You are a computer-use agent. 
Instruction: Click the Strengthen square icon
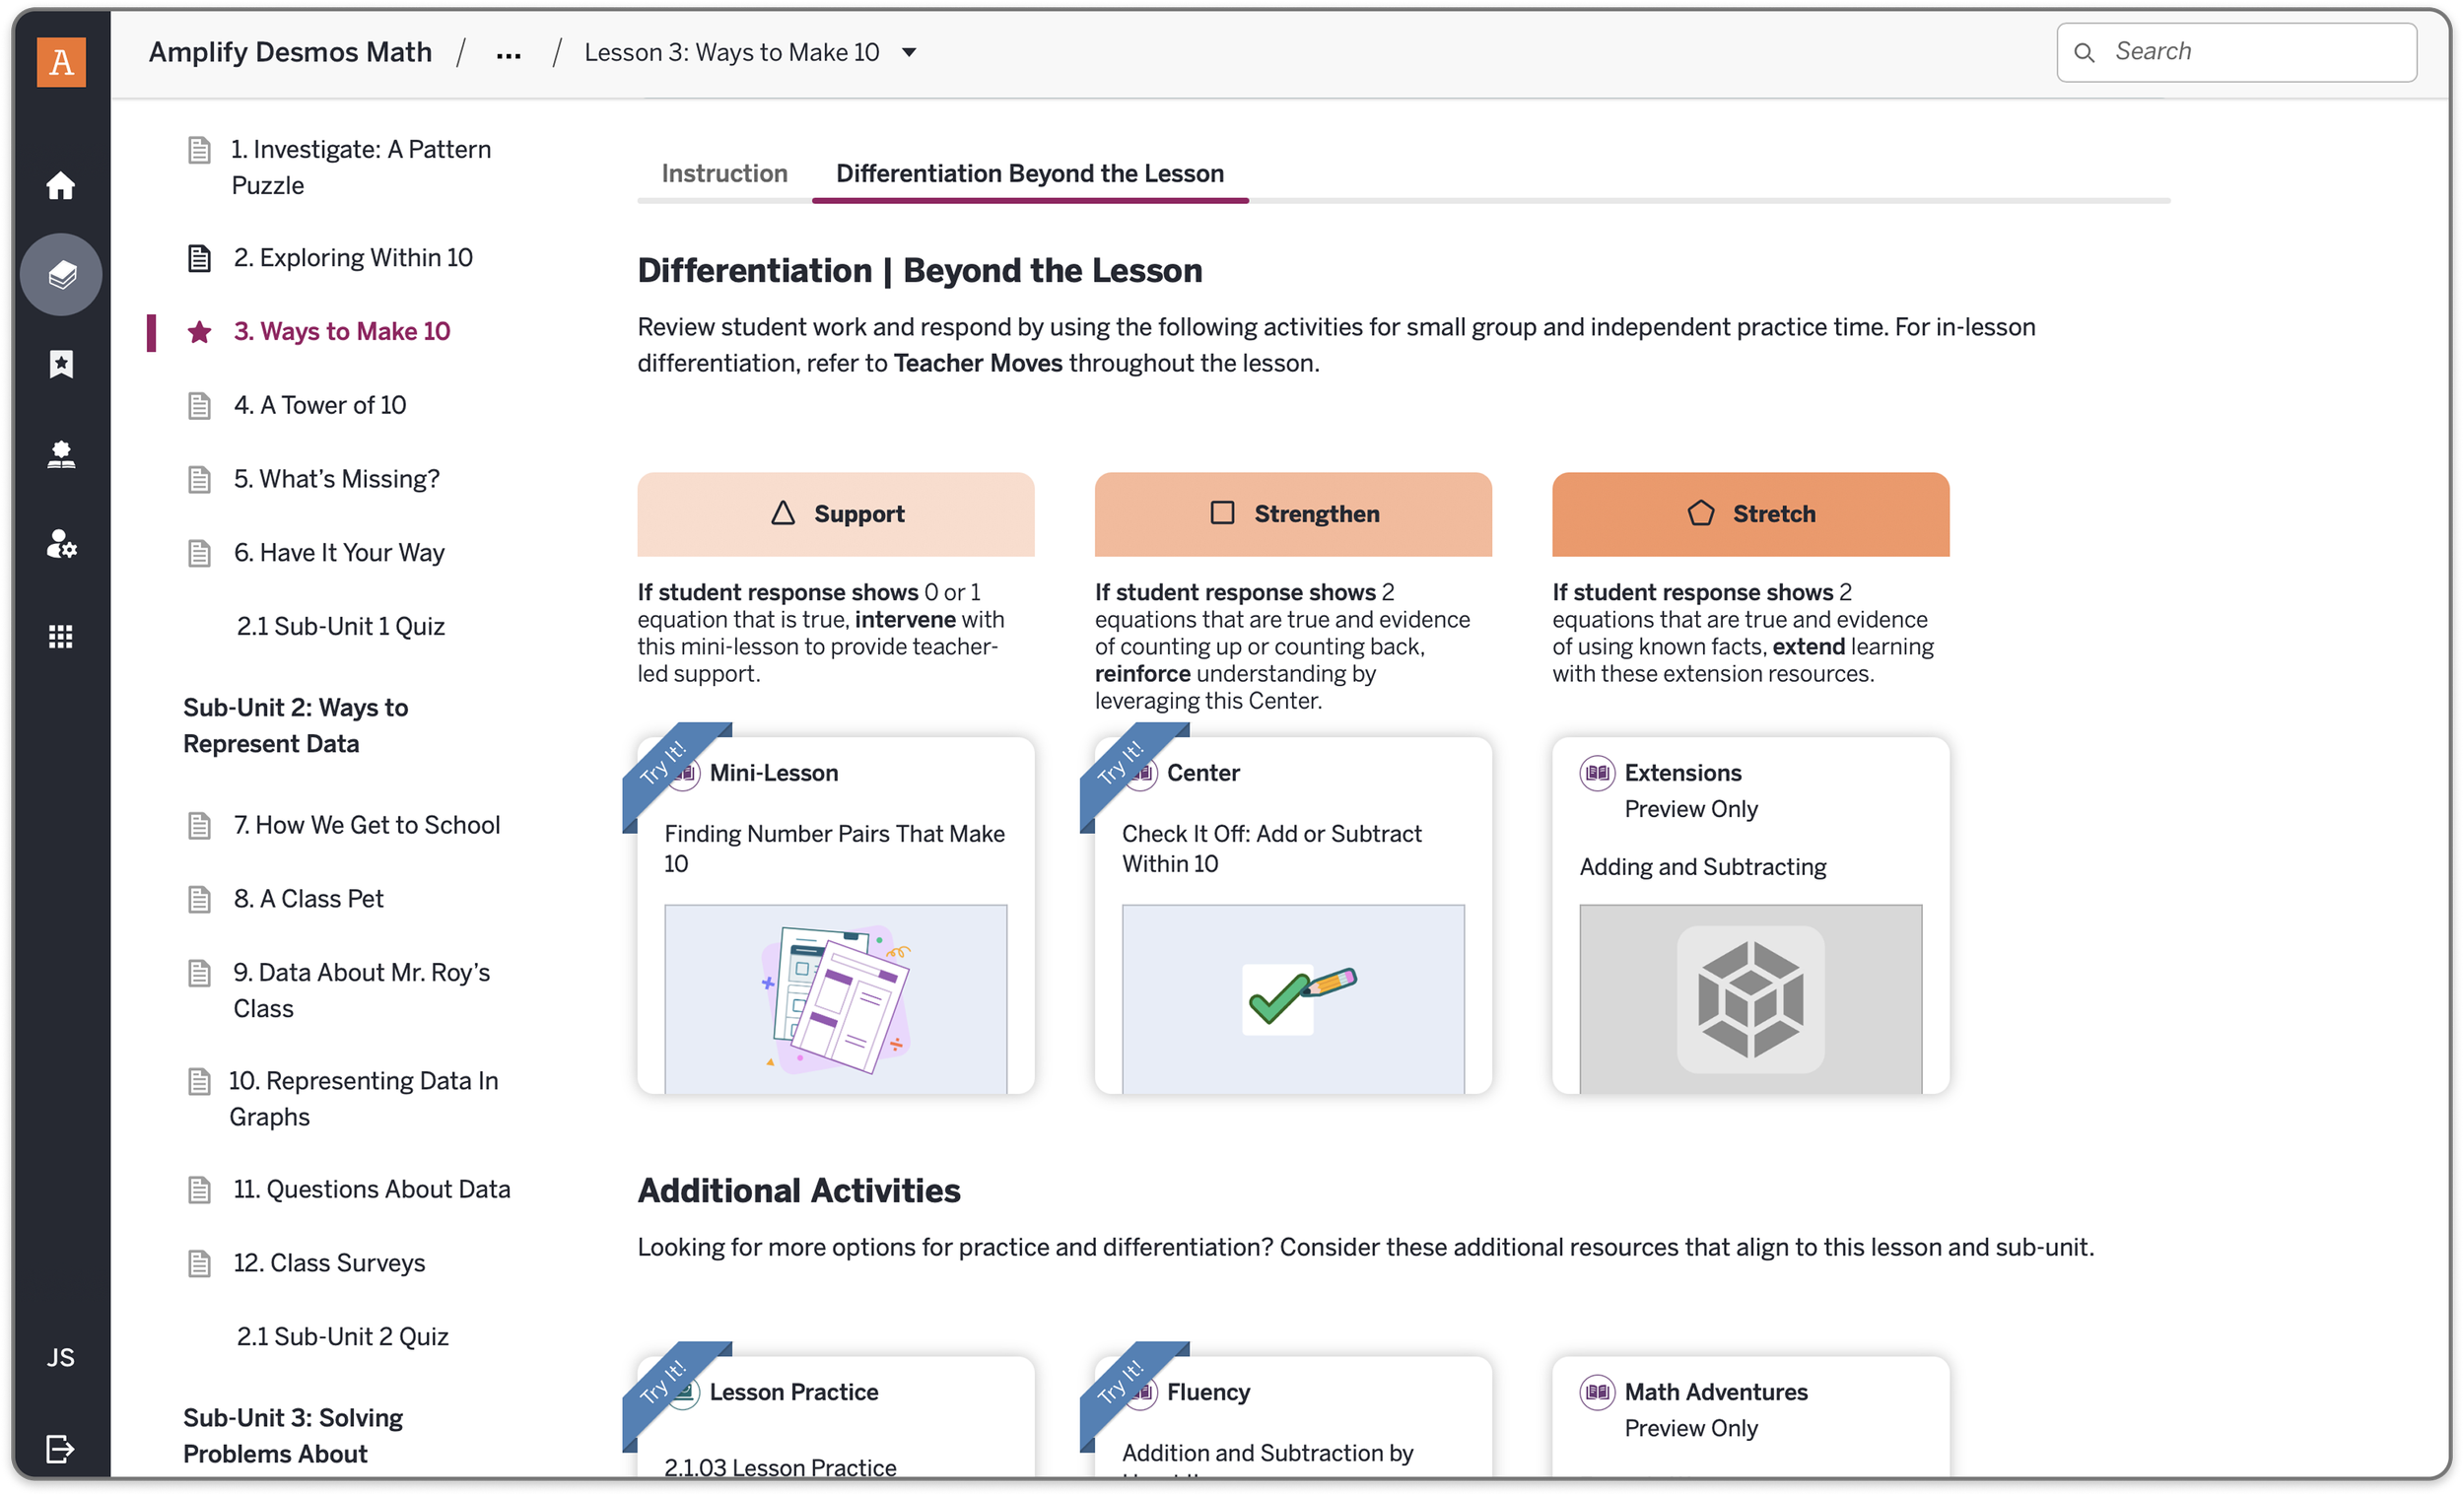[x=1222, y=513]
